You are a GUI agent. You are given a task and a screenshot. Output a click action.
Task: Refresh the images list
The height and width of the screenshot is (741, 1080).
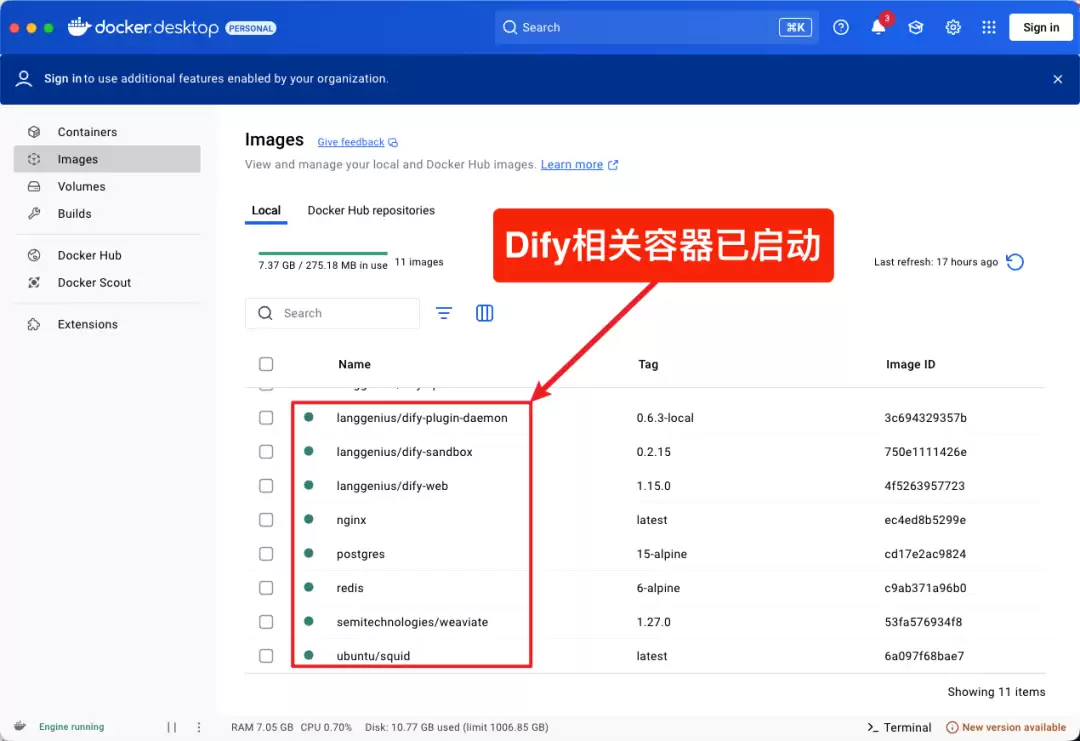pyautogui.click(x=1015, y=262)
